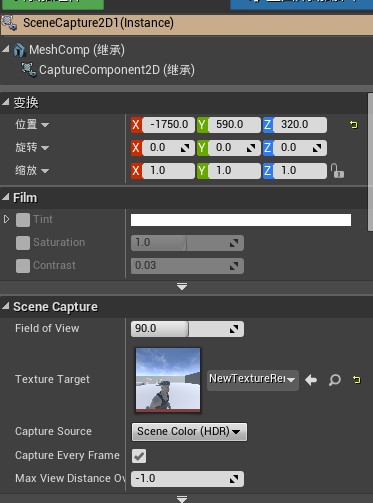Enable the Tint override checkbox

(x=23, y=220)
